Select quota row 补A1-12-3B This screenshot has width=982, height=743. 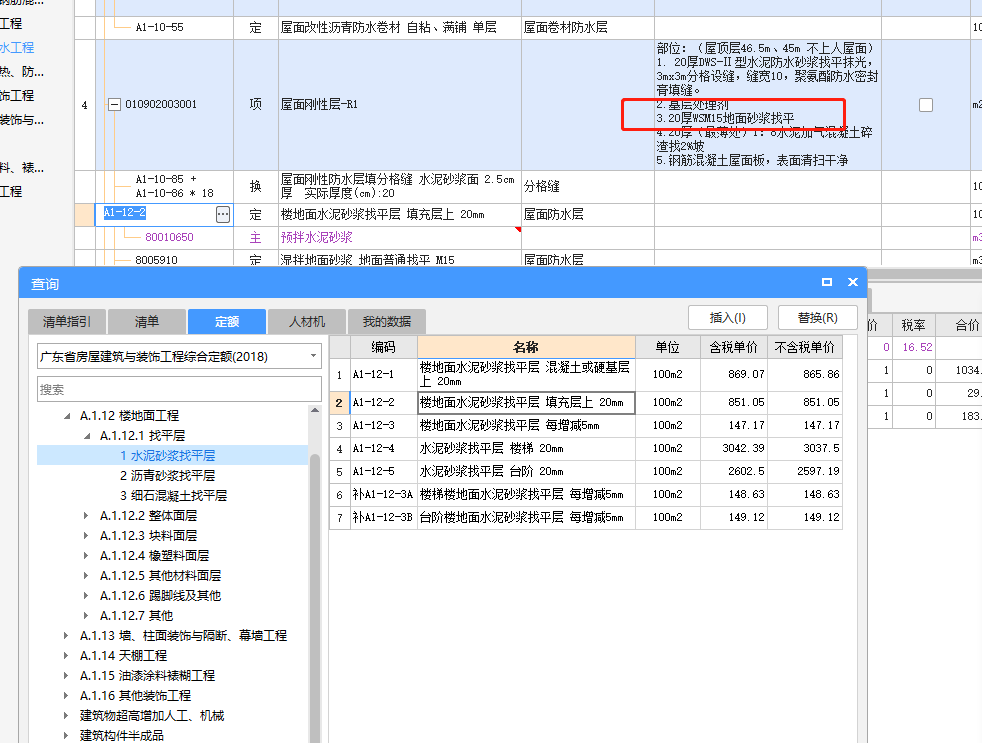click(586, 517)
